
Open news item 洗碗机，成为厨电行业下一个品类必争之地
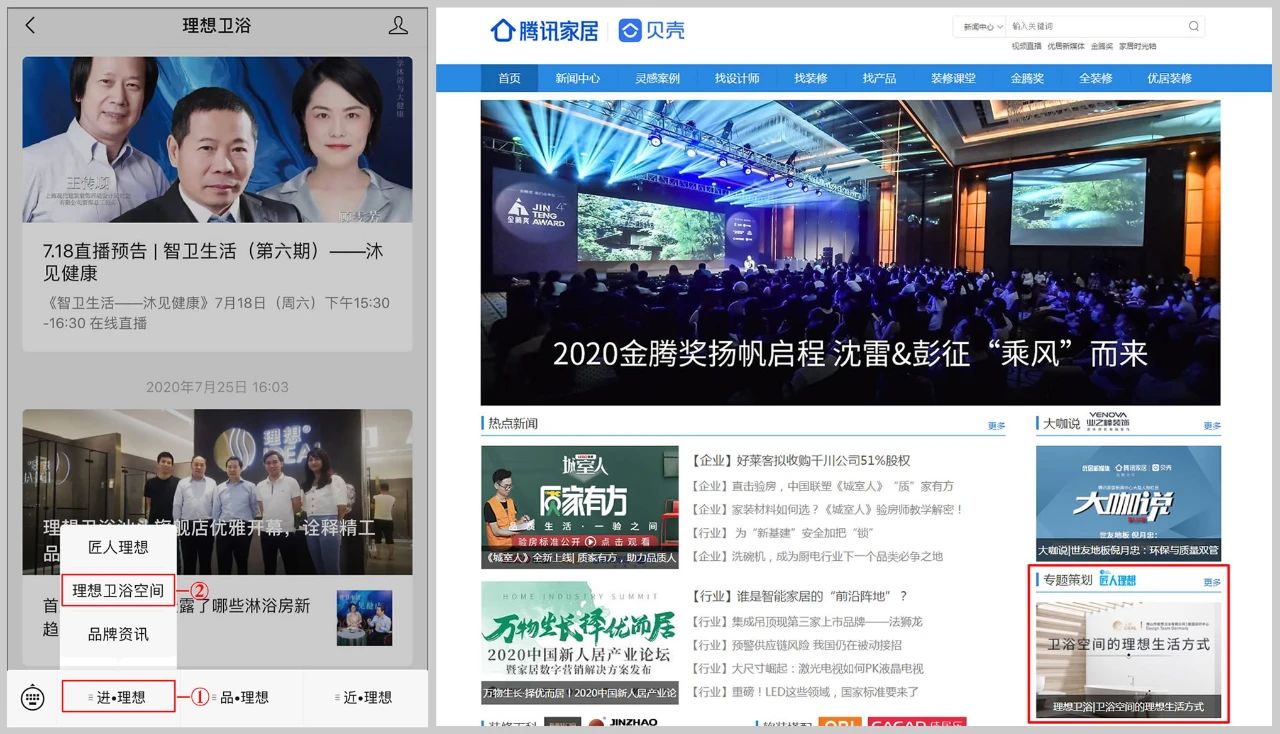(817, 556)
